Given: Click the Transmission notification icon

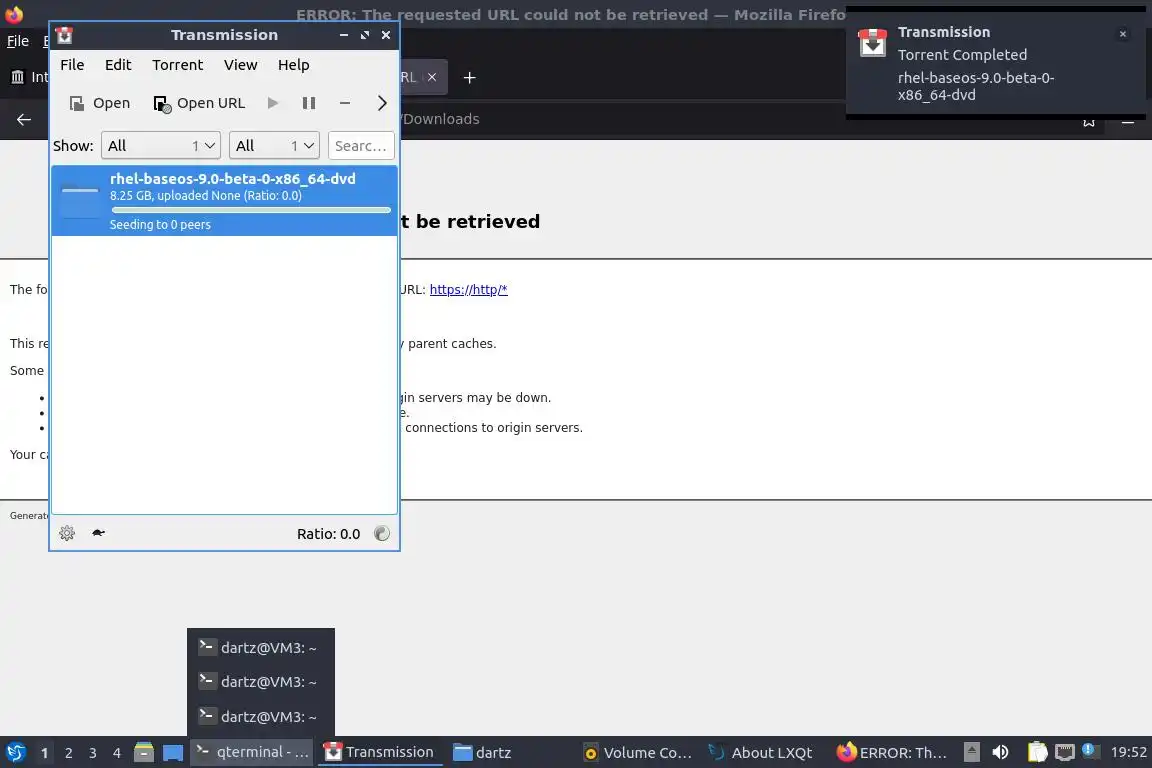Looking at the screenshot, I should point(873,43).
